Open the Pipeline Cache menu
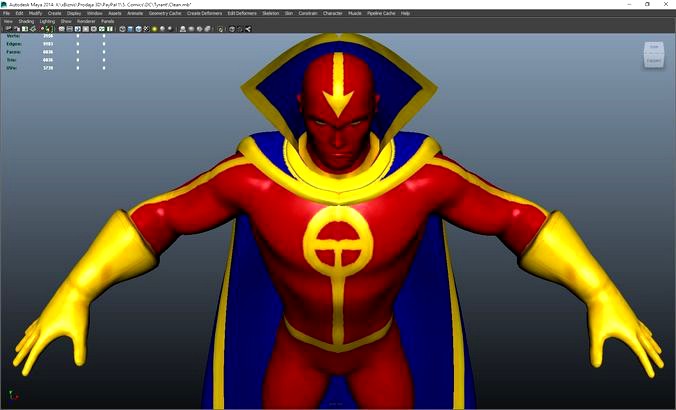This screenshot has width=676, height=410. [381, 13]
